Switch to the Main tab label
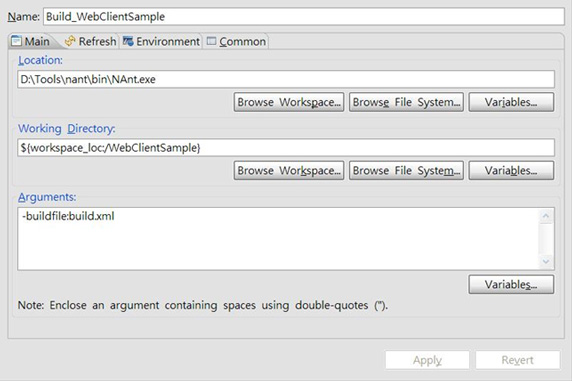 point(37,41)
